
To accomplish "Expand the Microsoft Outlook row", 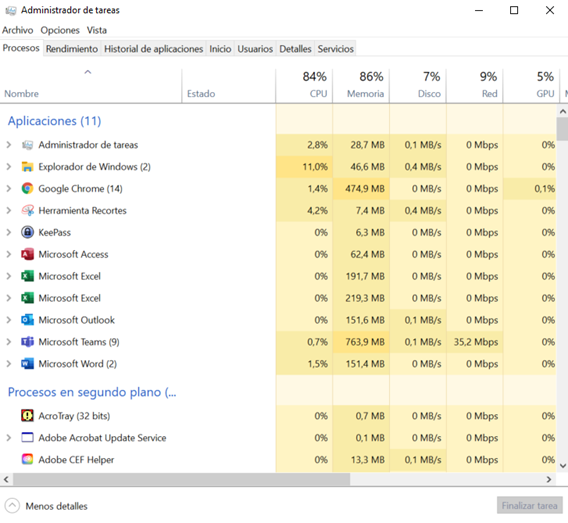I will 9,320.
